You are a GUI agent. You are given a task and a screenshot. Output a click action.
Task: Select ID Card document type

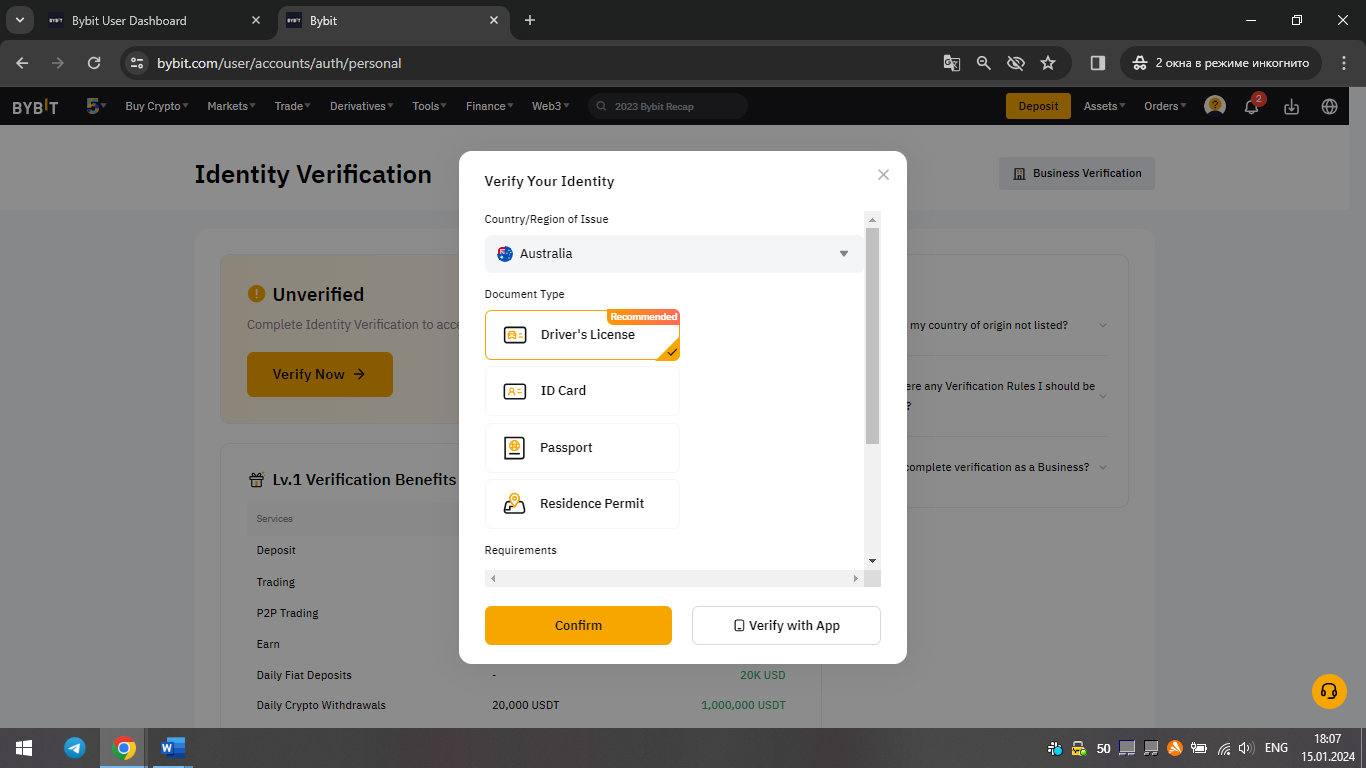582,391
